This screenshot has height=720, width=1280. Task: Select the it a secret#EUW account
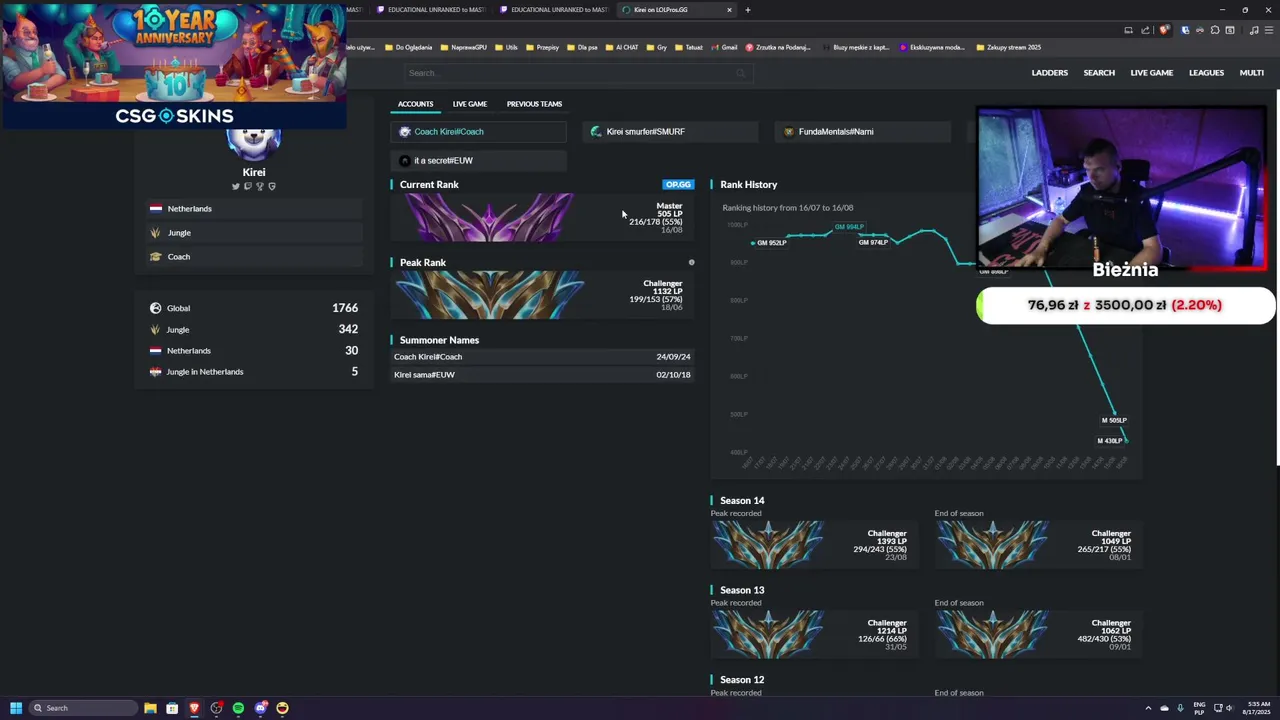pyautogui.click(x=478, y=160)
